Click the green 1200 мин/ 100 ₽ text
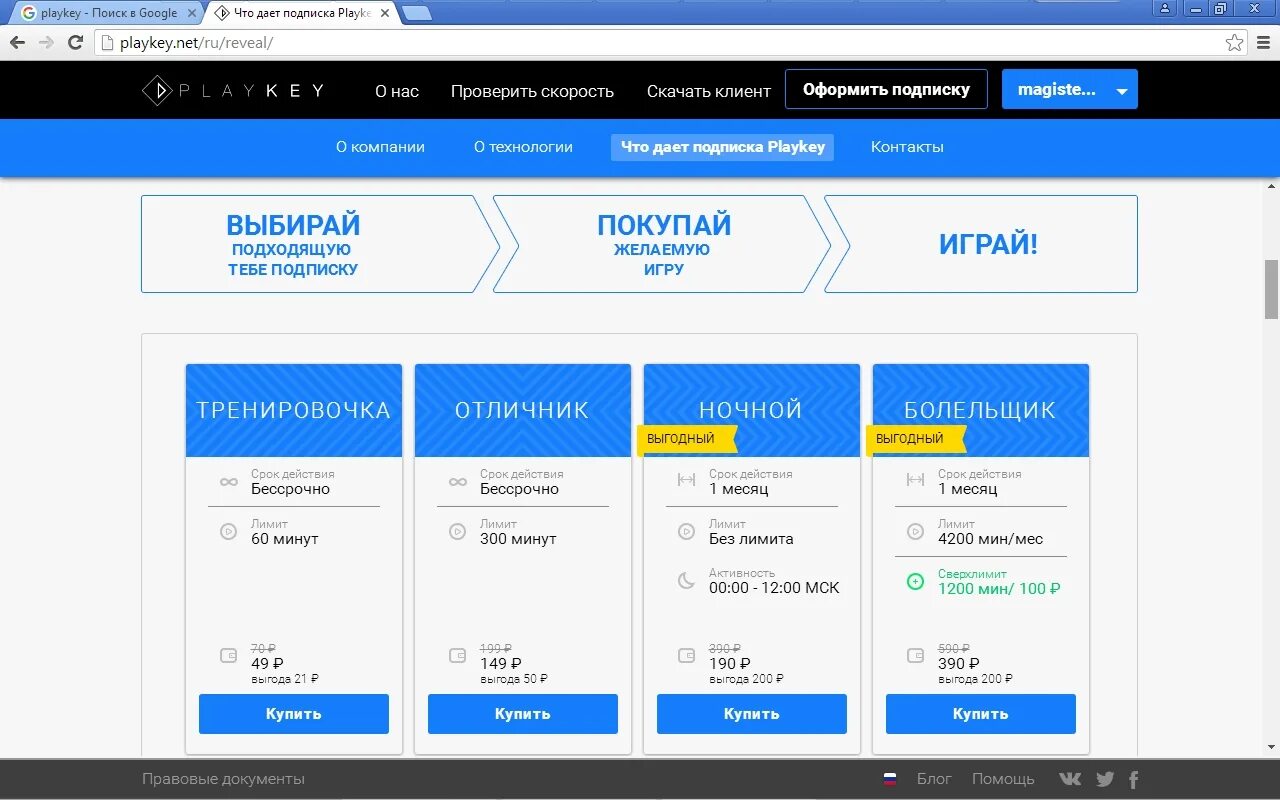 999,588
